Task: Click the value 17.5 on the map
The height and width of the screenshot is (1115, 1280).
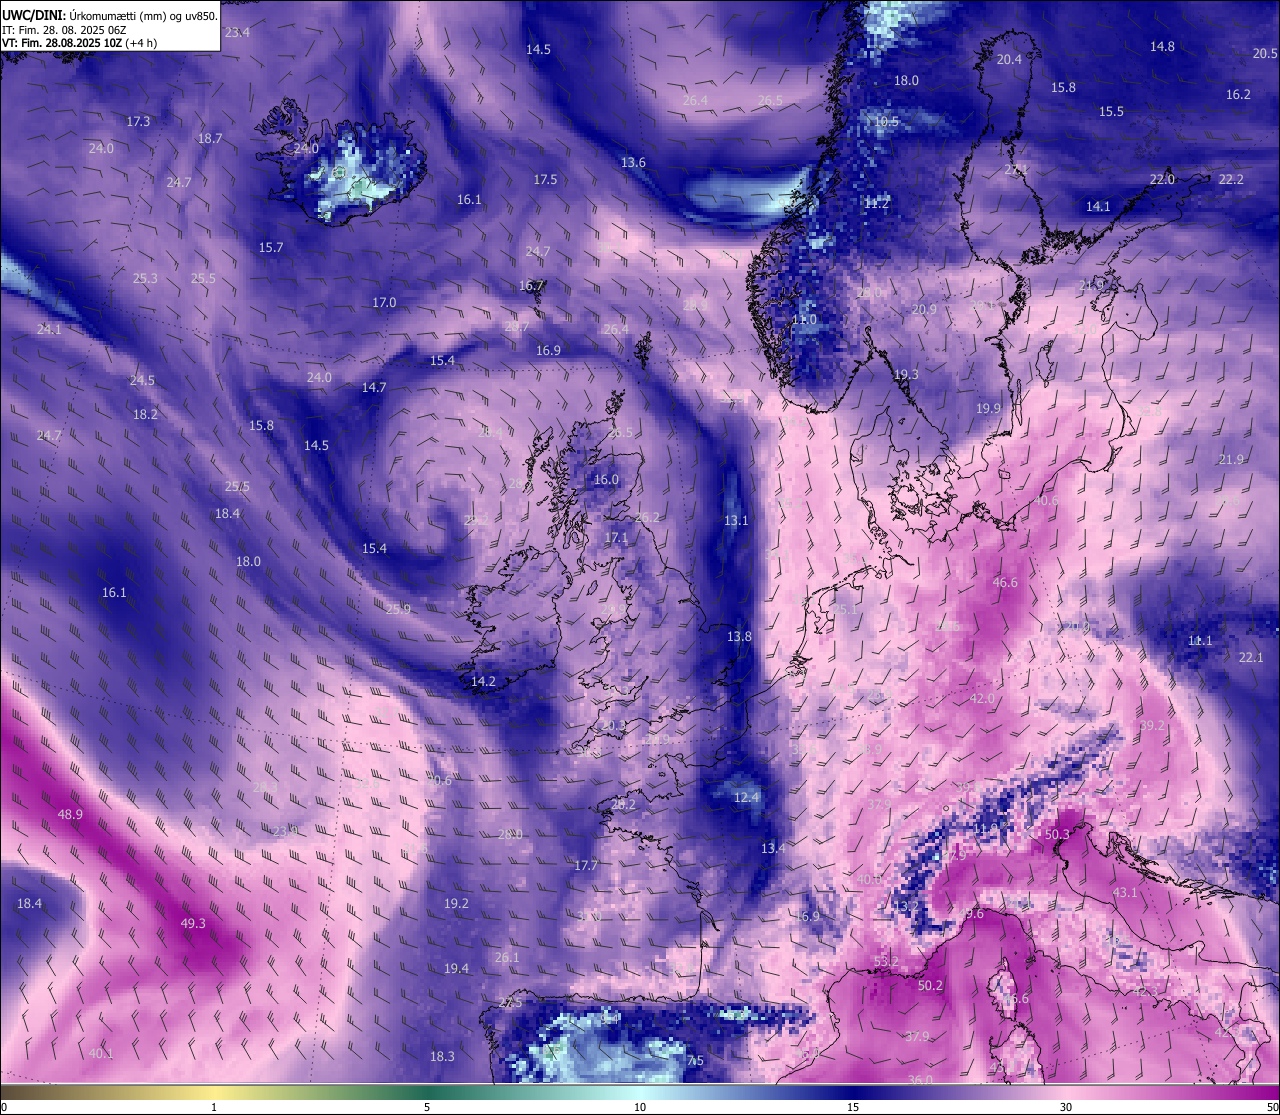Action: [x=545, y=179]
